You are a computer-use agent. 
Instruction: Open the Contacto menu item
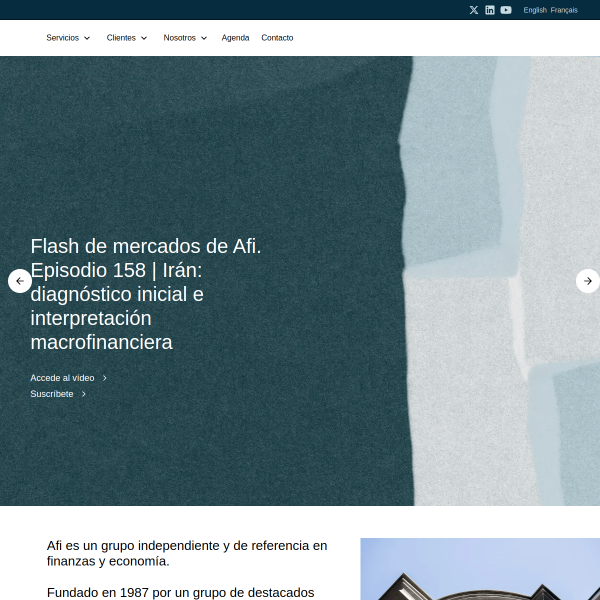point(277,38)
